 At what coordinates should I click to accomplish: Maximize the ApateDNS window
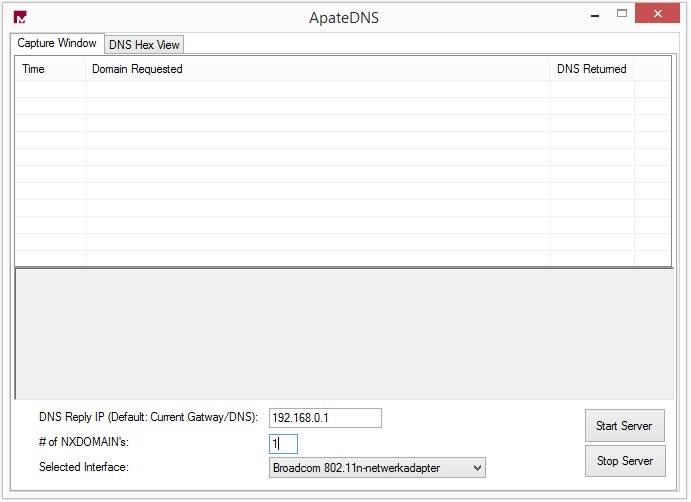[622, 14]
